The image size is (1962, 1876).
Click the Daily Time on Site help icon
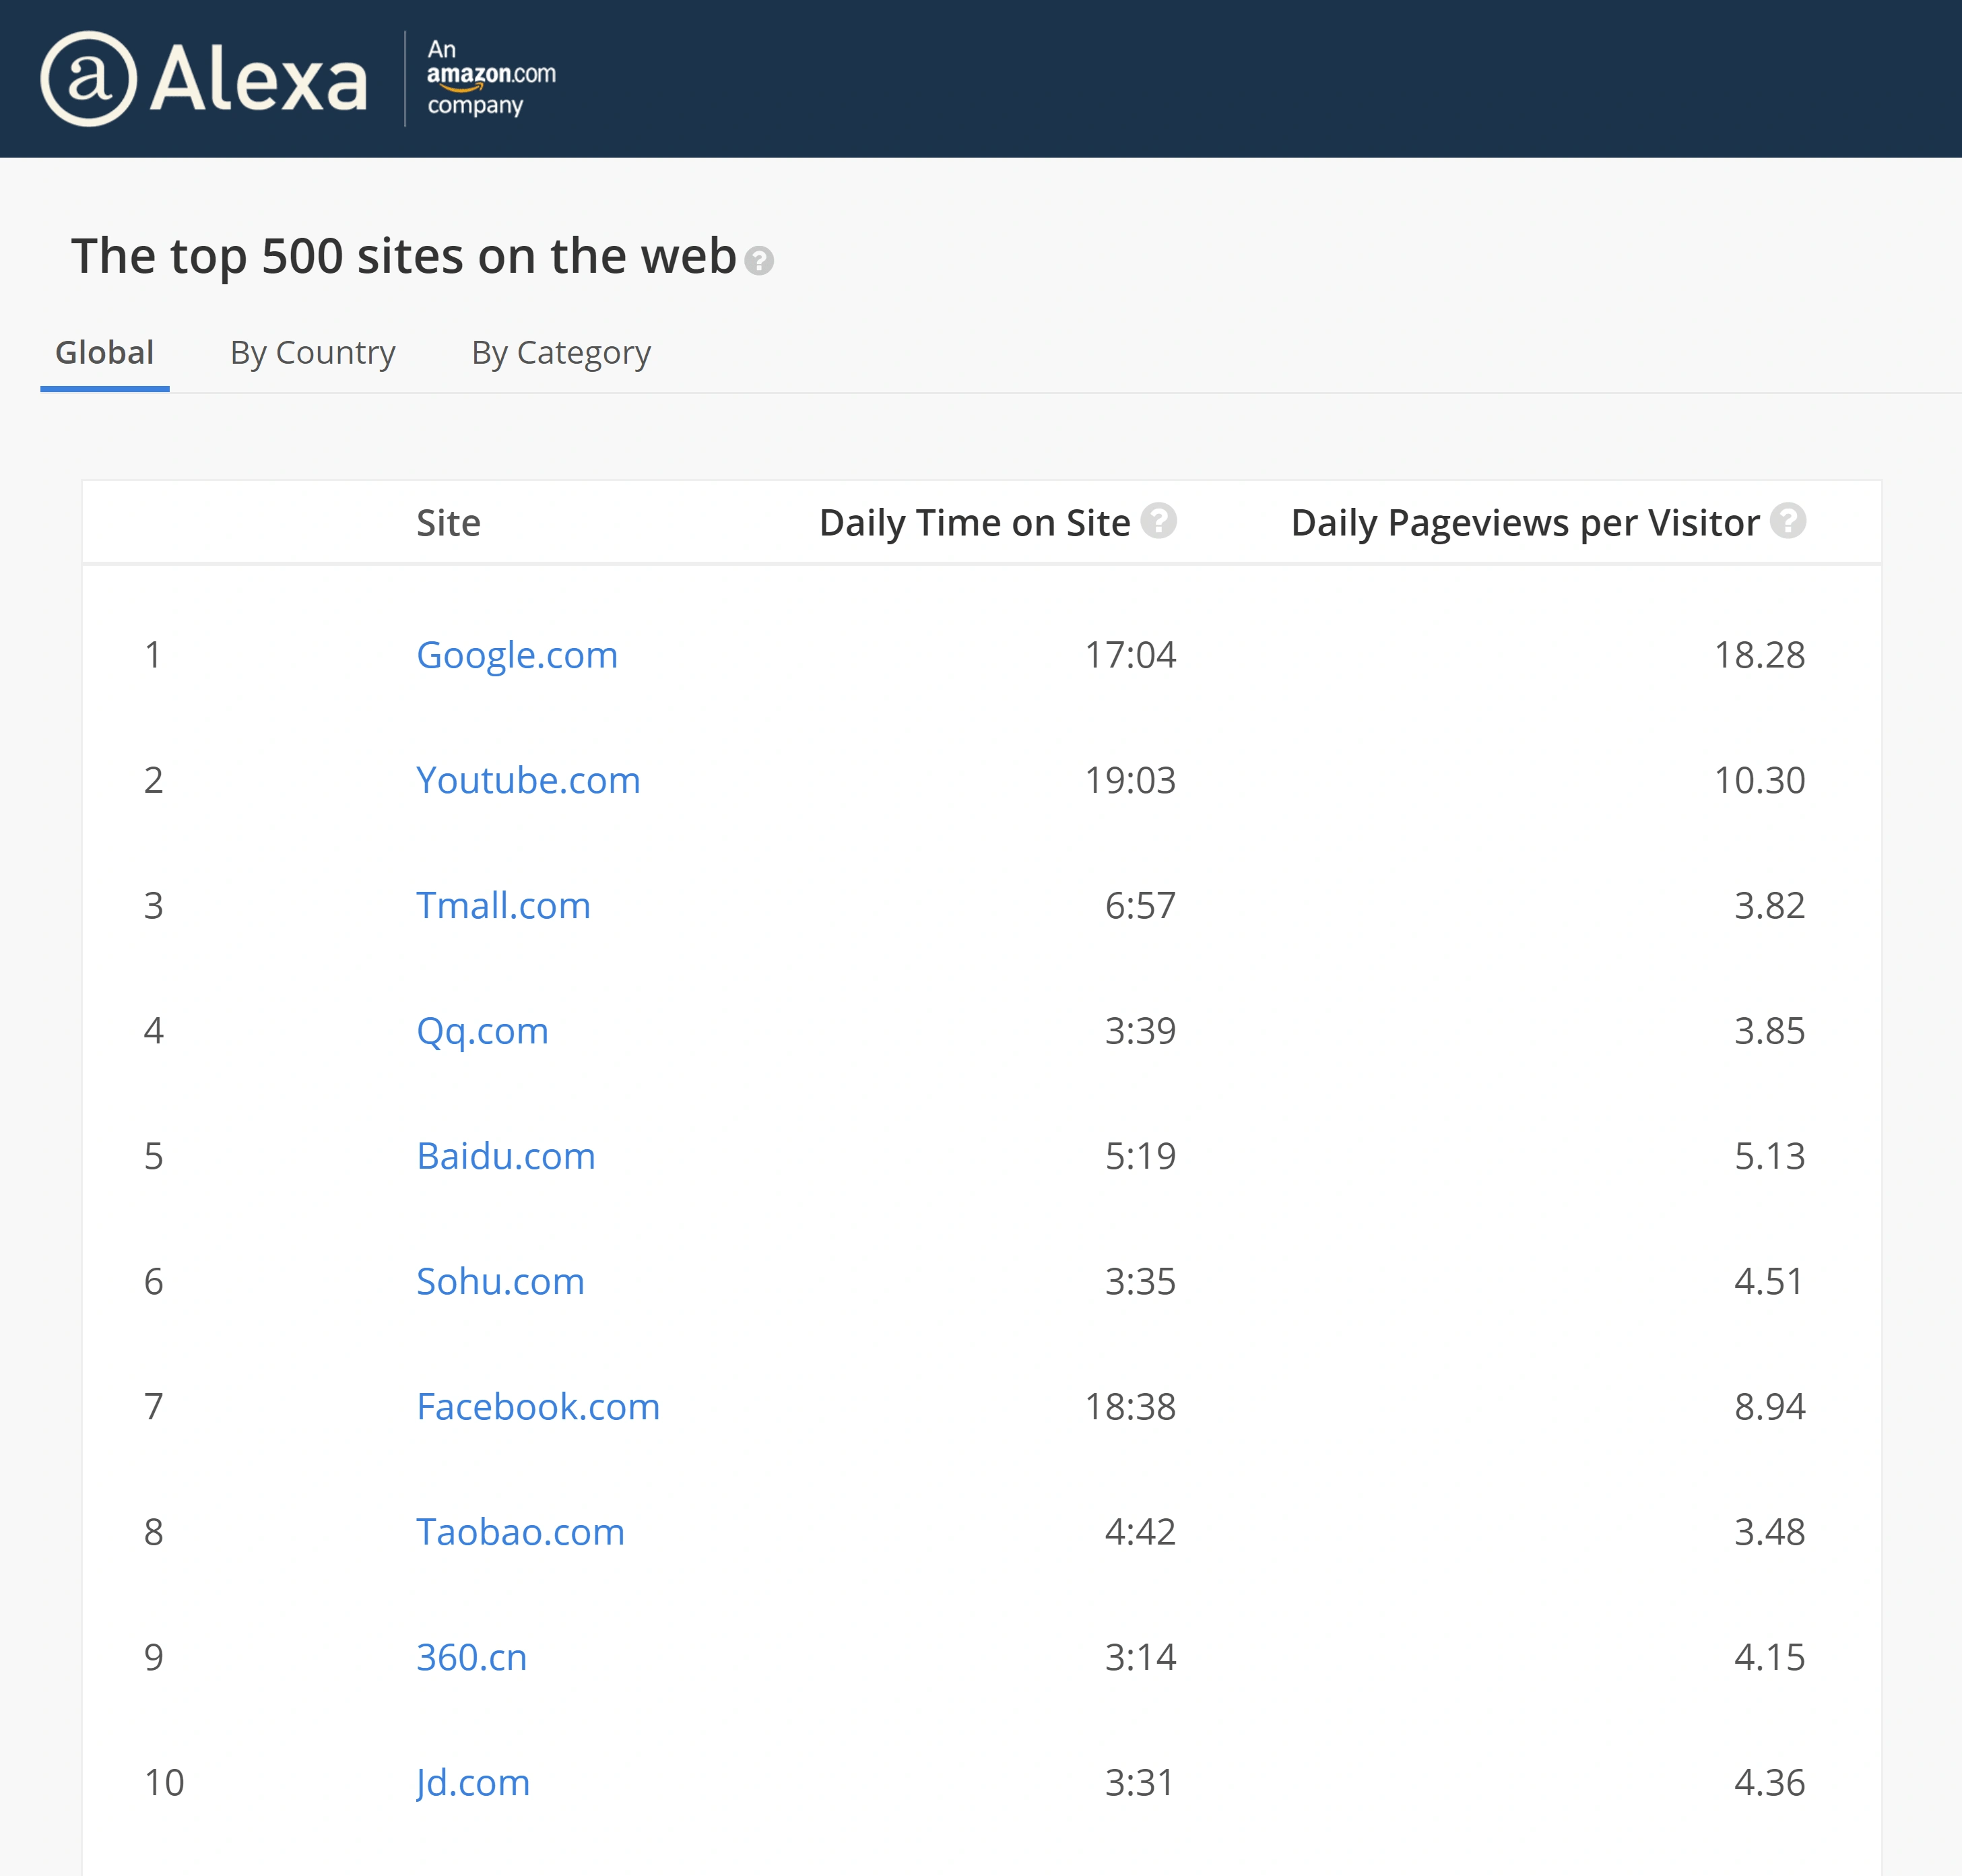coord(1158,520)
